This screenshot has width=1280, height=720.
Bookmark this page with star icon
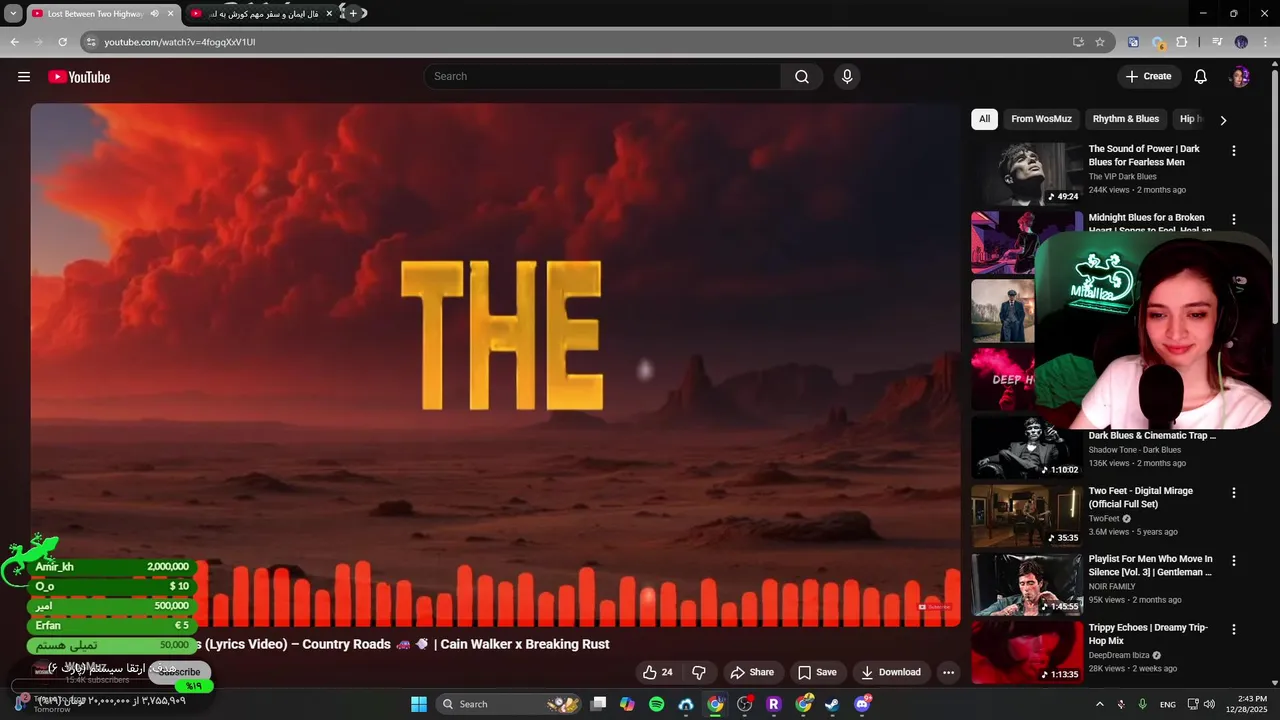tap(1100, 42)
